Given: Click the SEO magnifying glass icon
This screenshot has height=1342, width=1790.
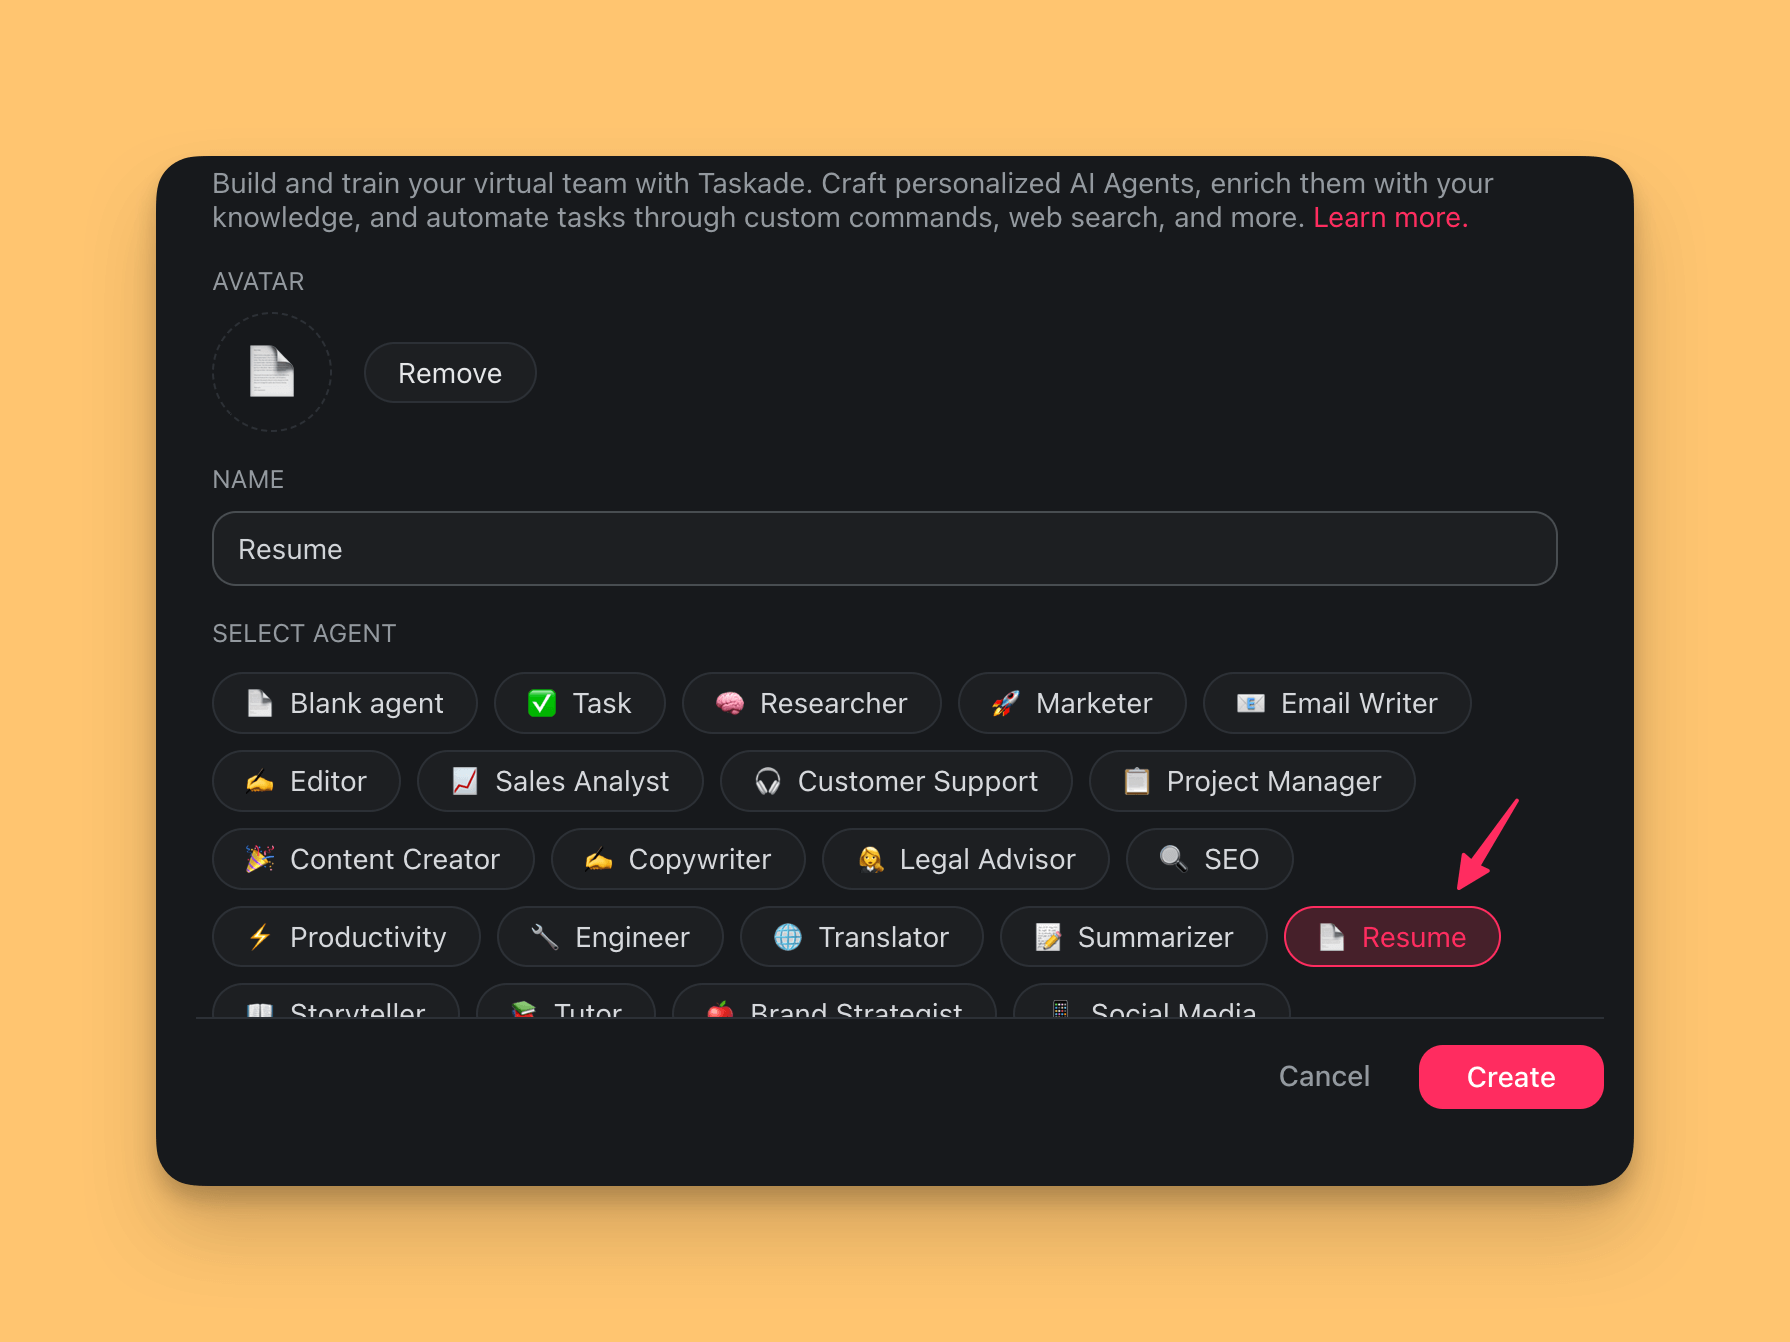Looking at the screenshot, I should (1173, 859).
